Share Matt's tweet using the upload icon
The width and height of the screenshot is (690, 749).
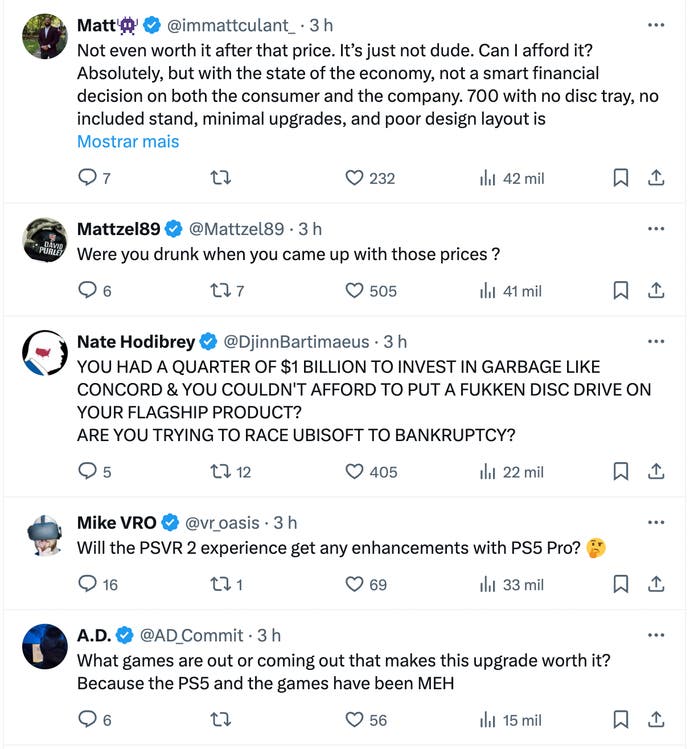point(656,178)
